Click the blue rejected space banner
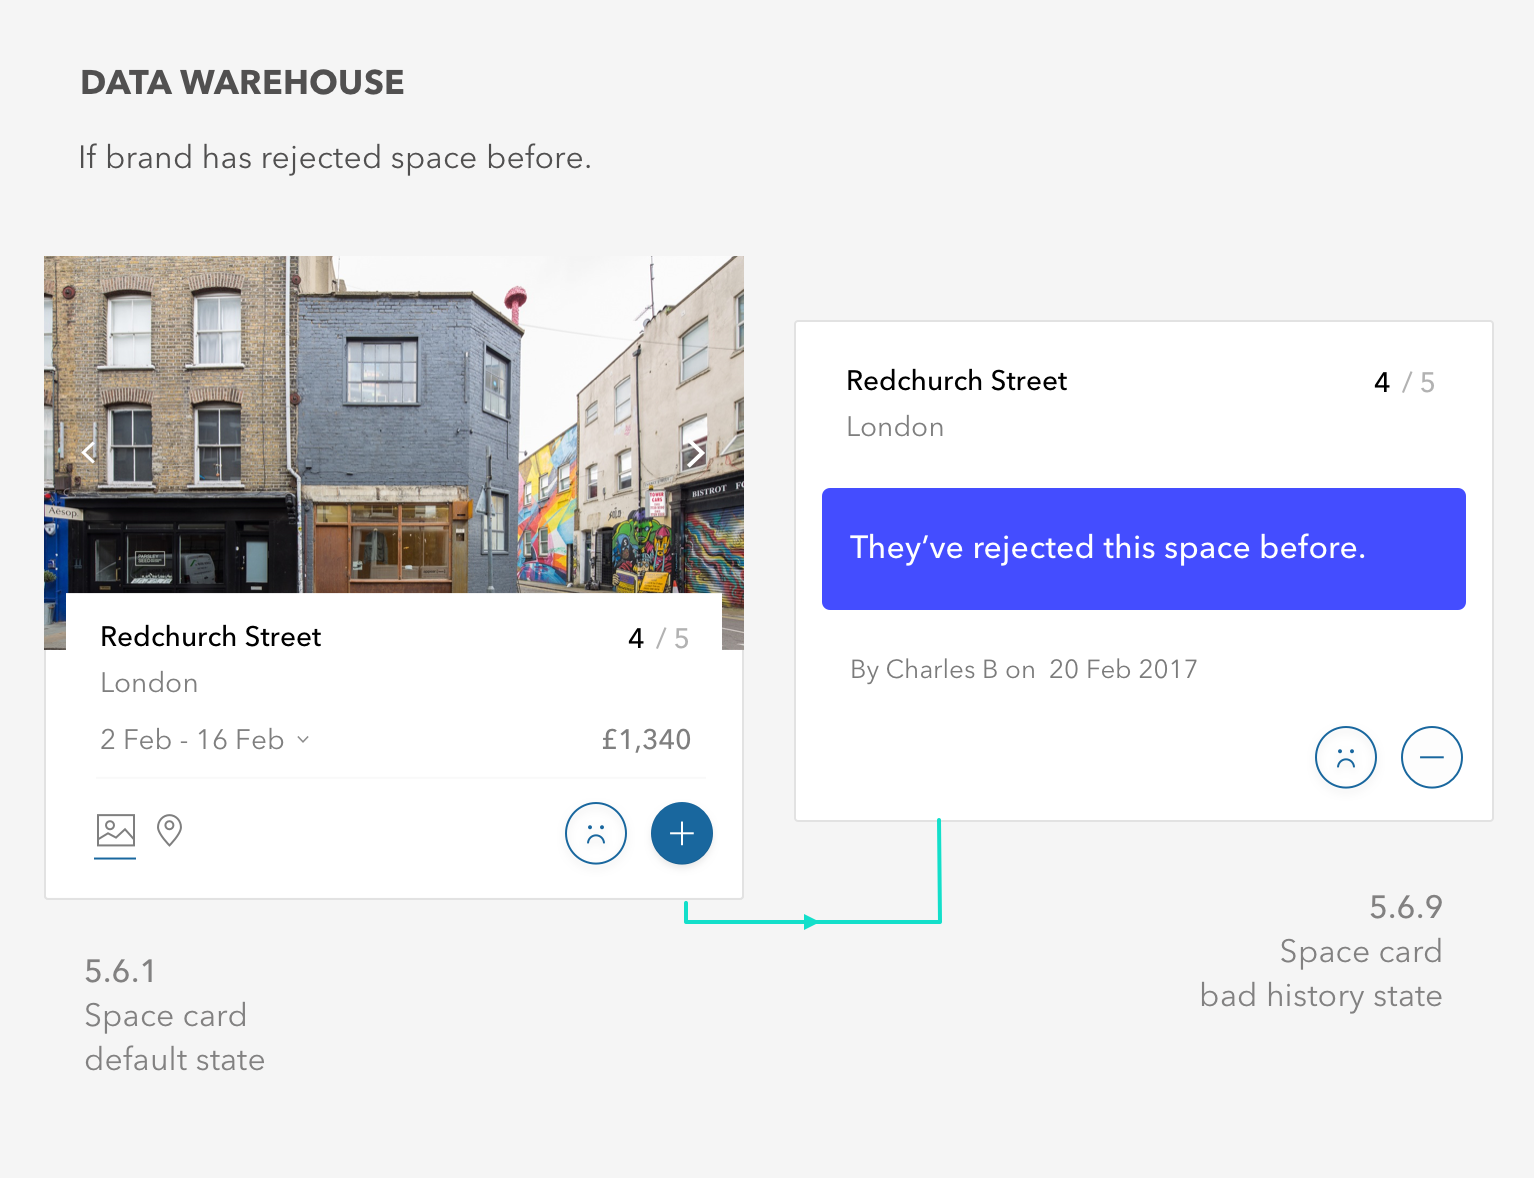Screen dimensions: 1534x1178 (1144, 549)
